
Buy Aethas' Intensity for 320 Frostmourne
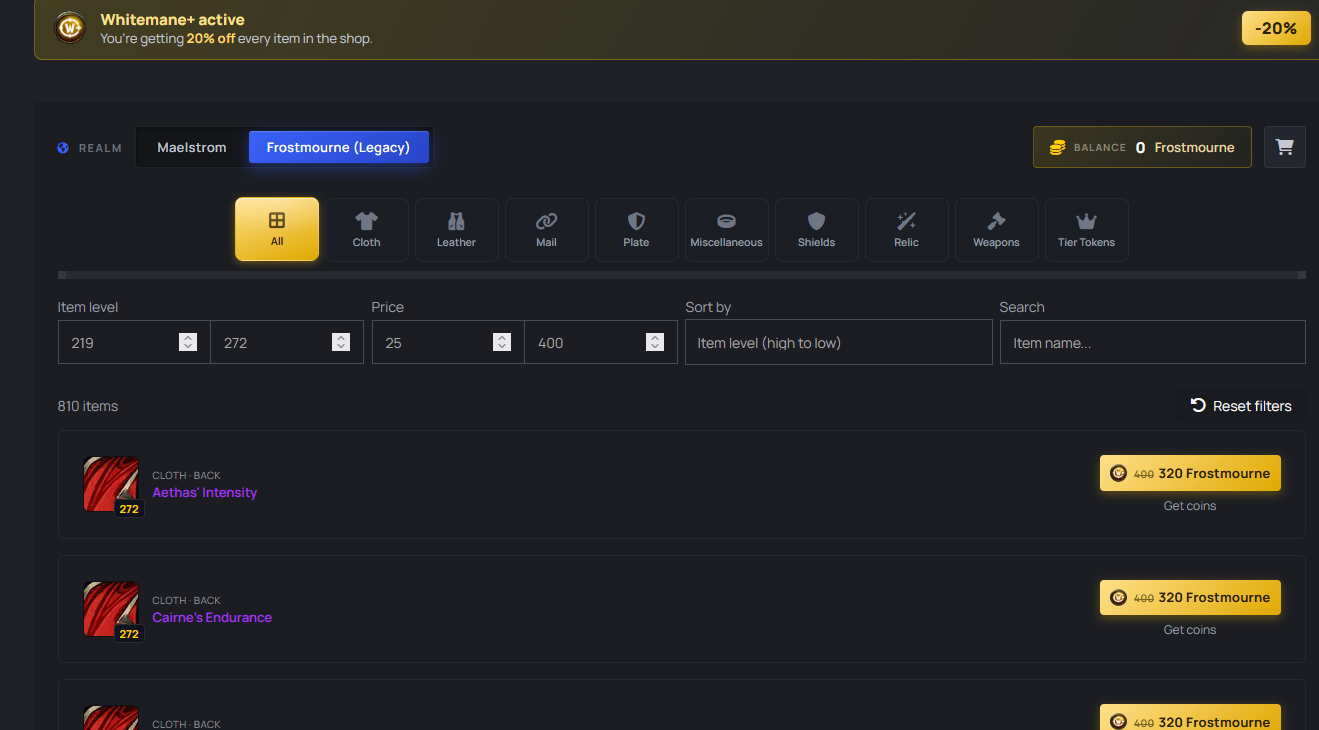[x=1190, y=474]
